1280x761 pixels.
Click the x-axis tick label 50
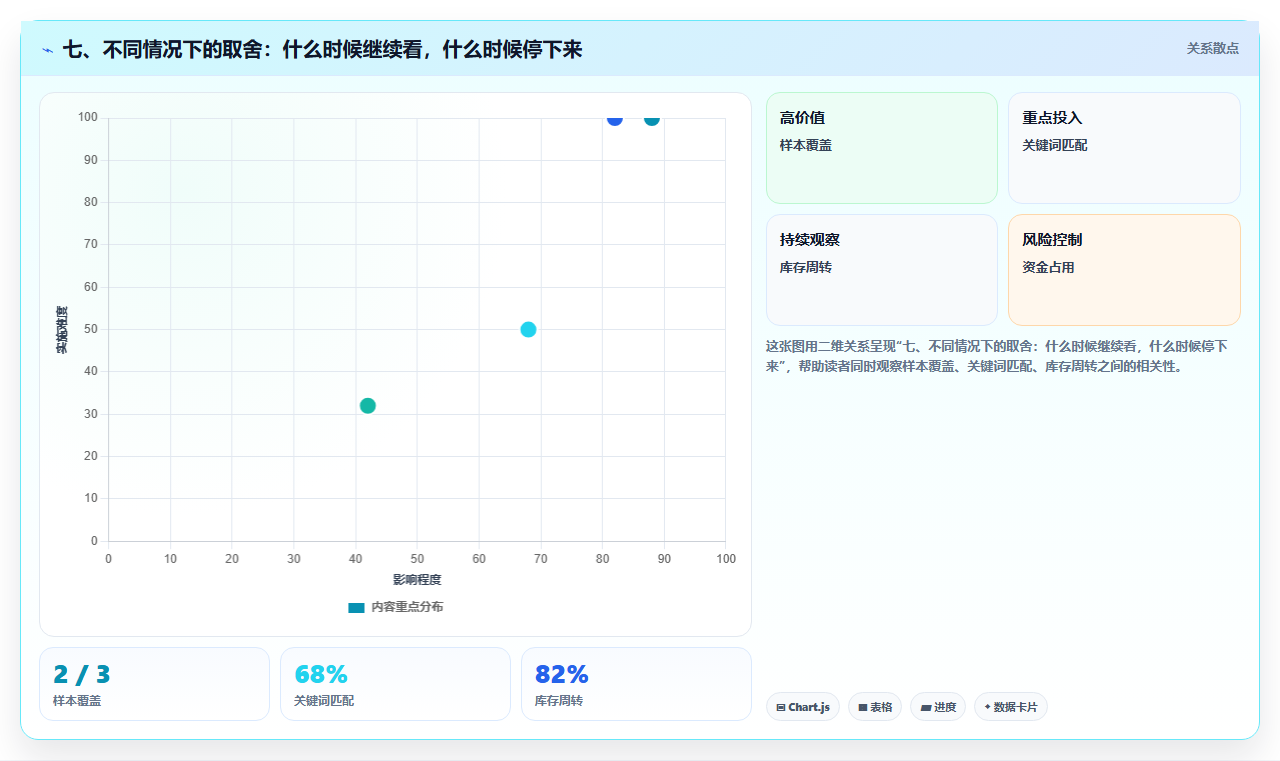point(417,558)
